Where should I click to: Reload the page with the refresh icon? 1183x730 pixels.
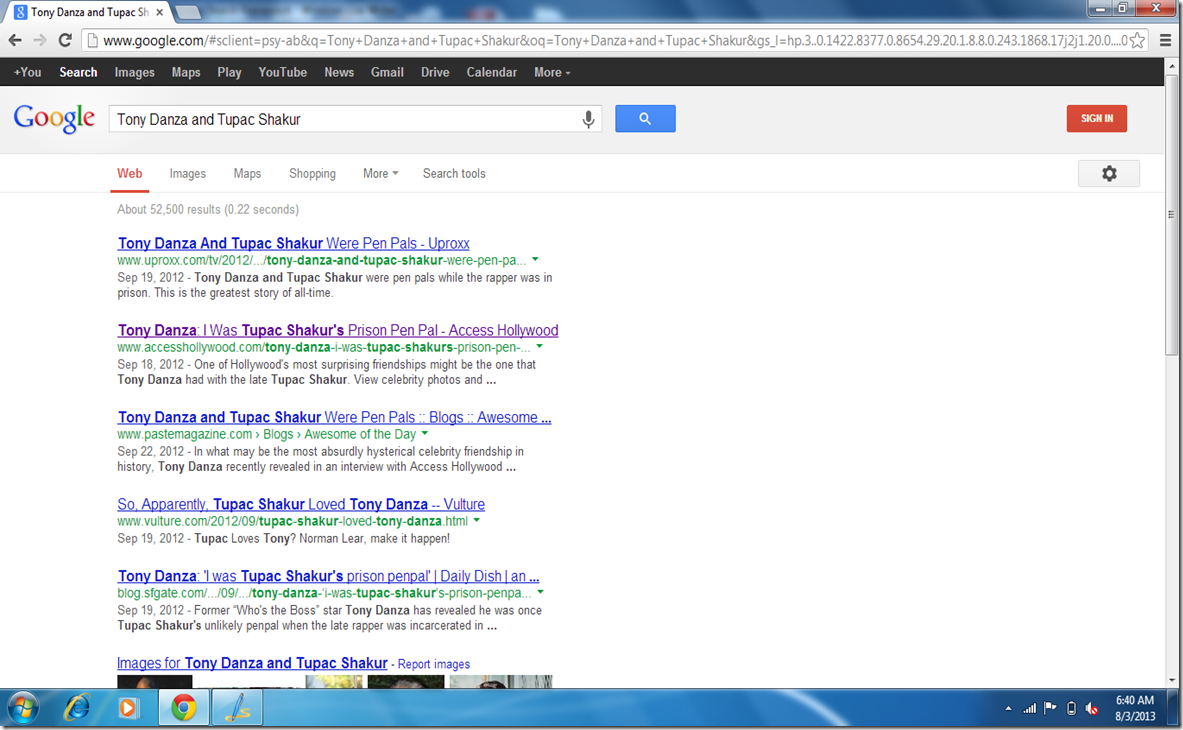65,41
